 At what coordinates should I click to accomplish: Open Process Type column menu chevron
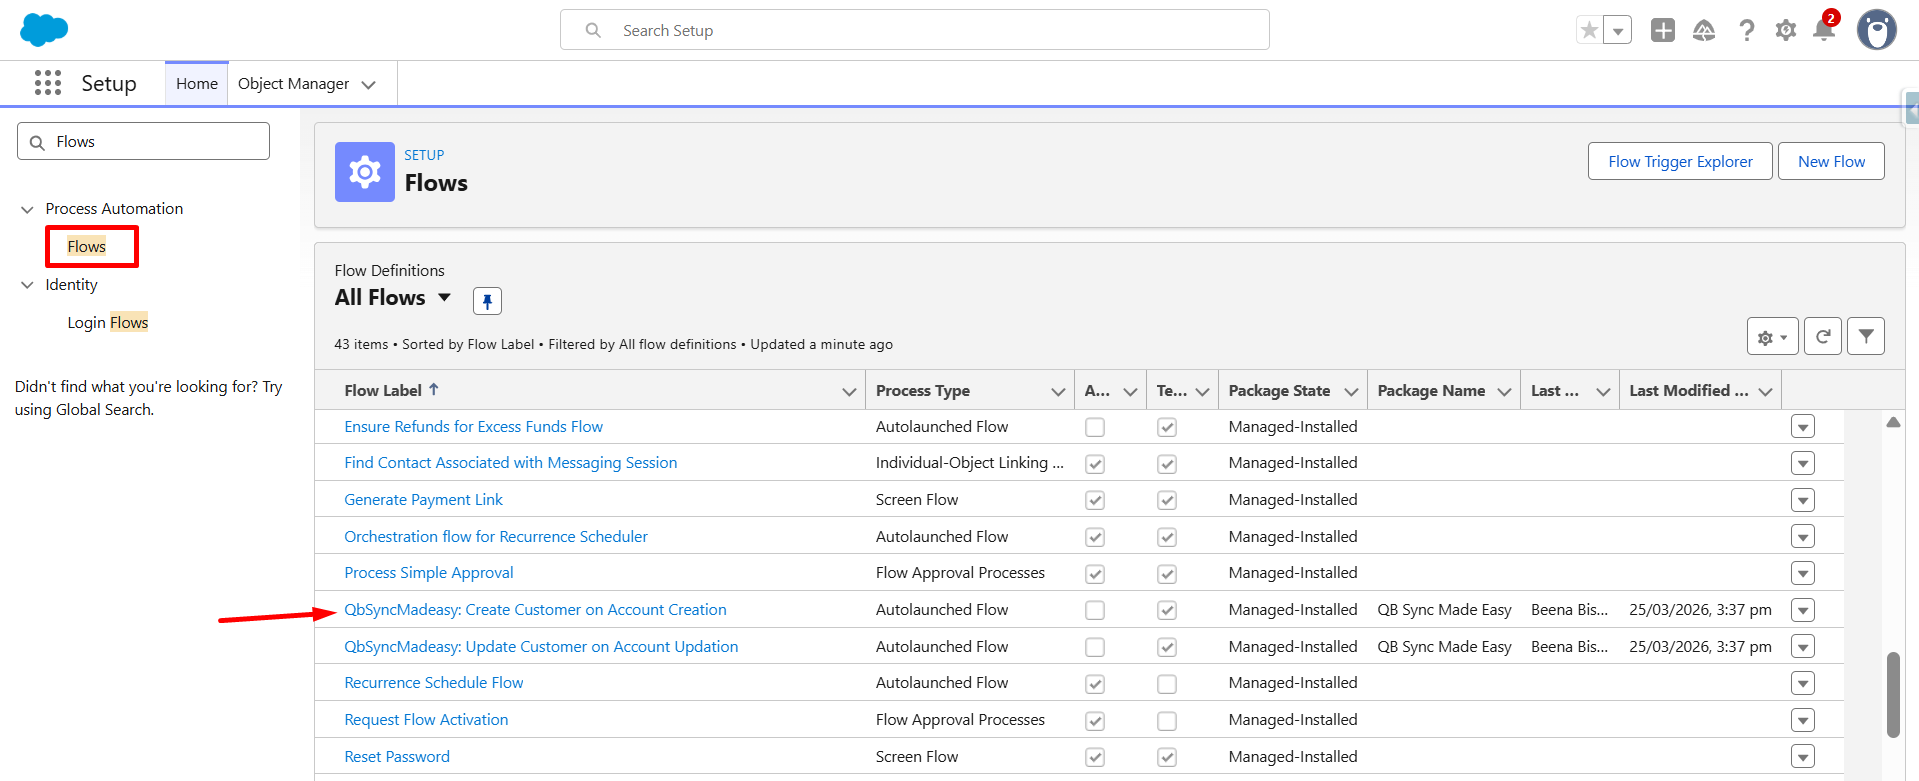(1058, 391)
